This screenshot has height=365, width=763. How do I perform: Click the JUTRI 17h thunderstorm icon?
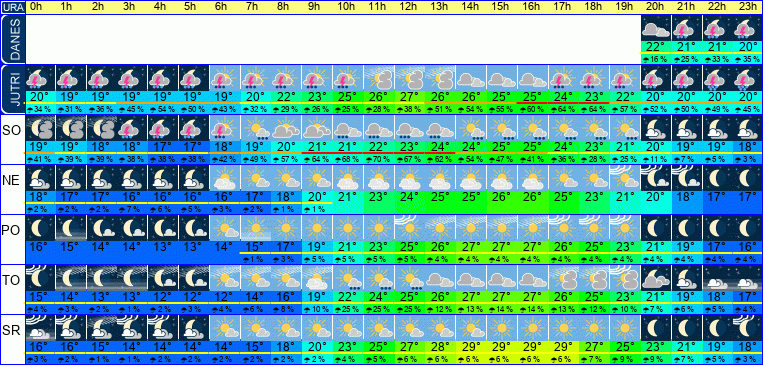point(564,78)
